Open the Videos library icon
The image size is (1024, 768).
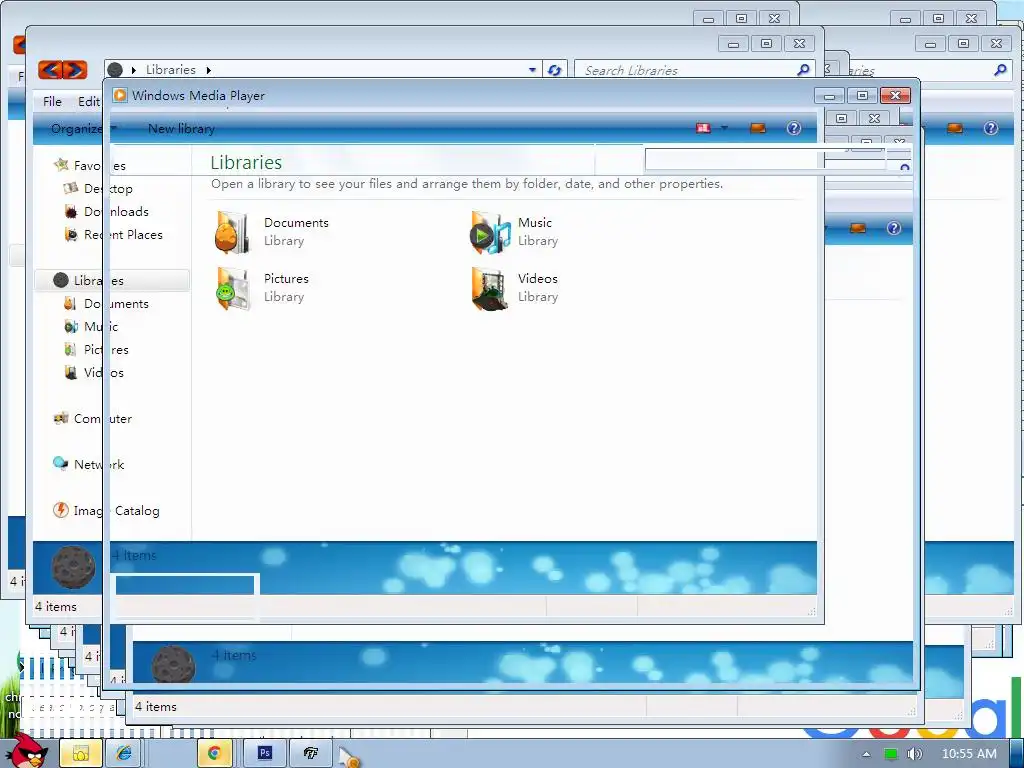click(x=490, y=288)
